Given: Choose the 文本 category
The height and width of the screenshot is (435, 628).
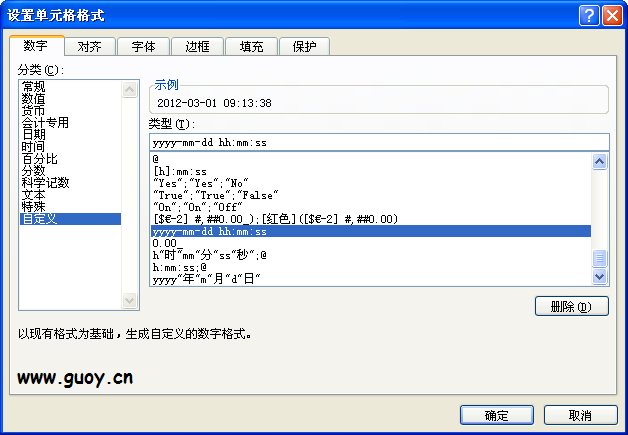Looking at the screenshot, I should click(70, 195).
